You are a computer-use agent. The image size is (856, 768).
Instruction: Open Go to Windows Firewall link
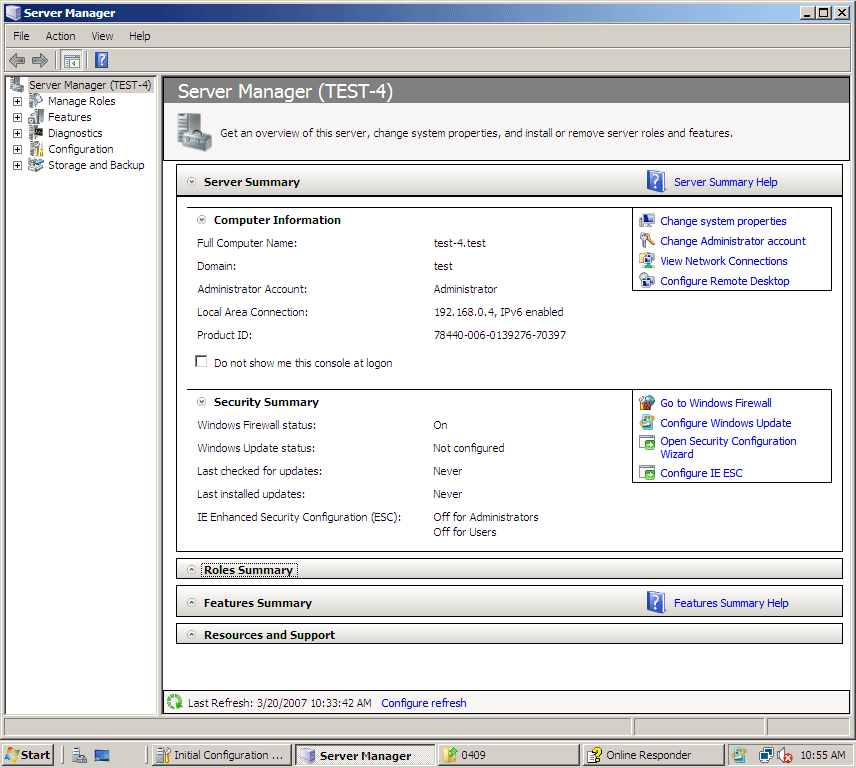click(716, 403)
